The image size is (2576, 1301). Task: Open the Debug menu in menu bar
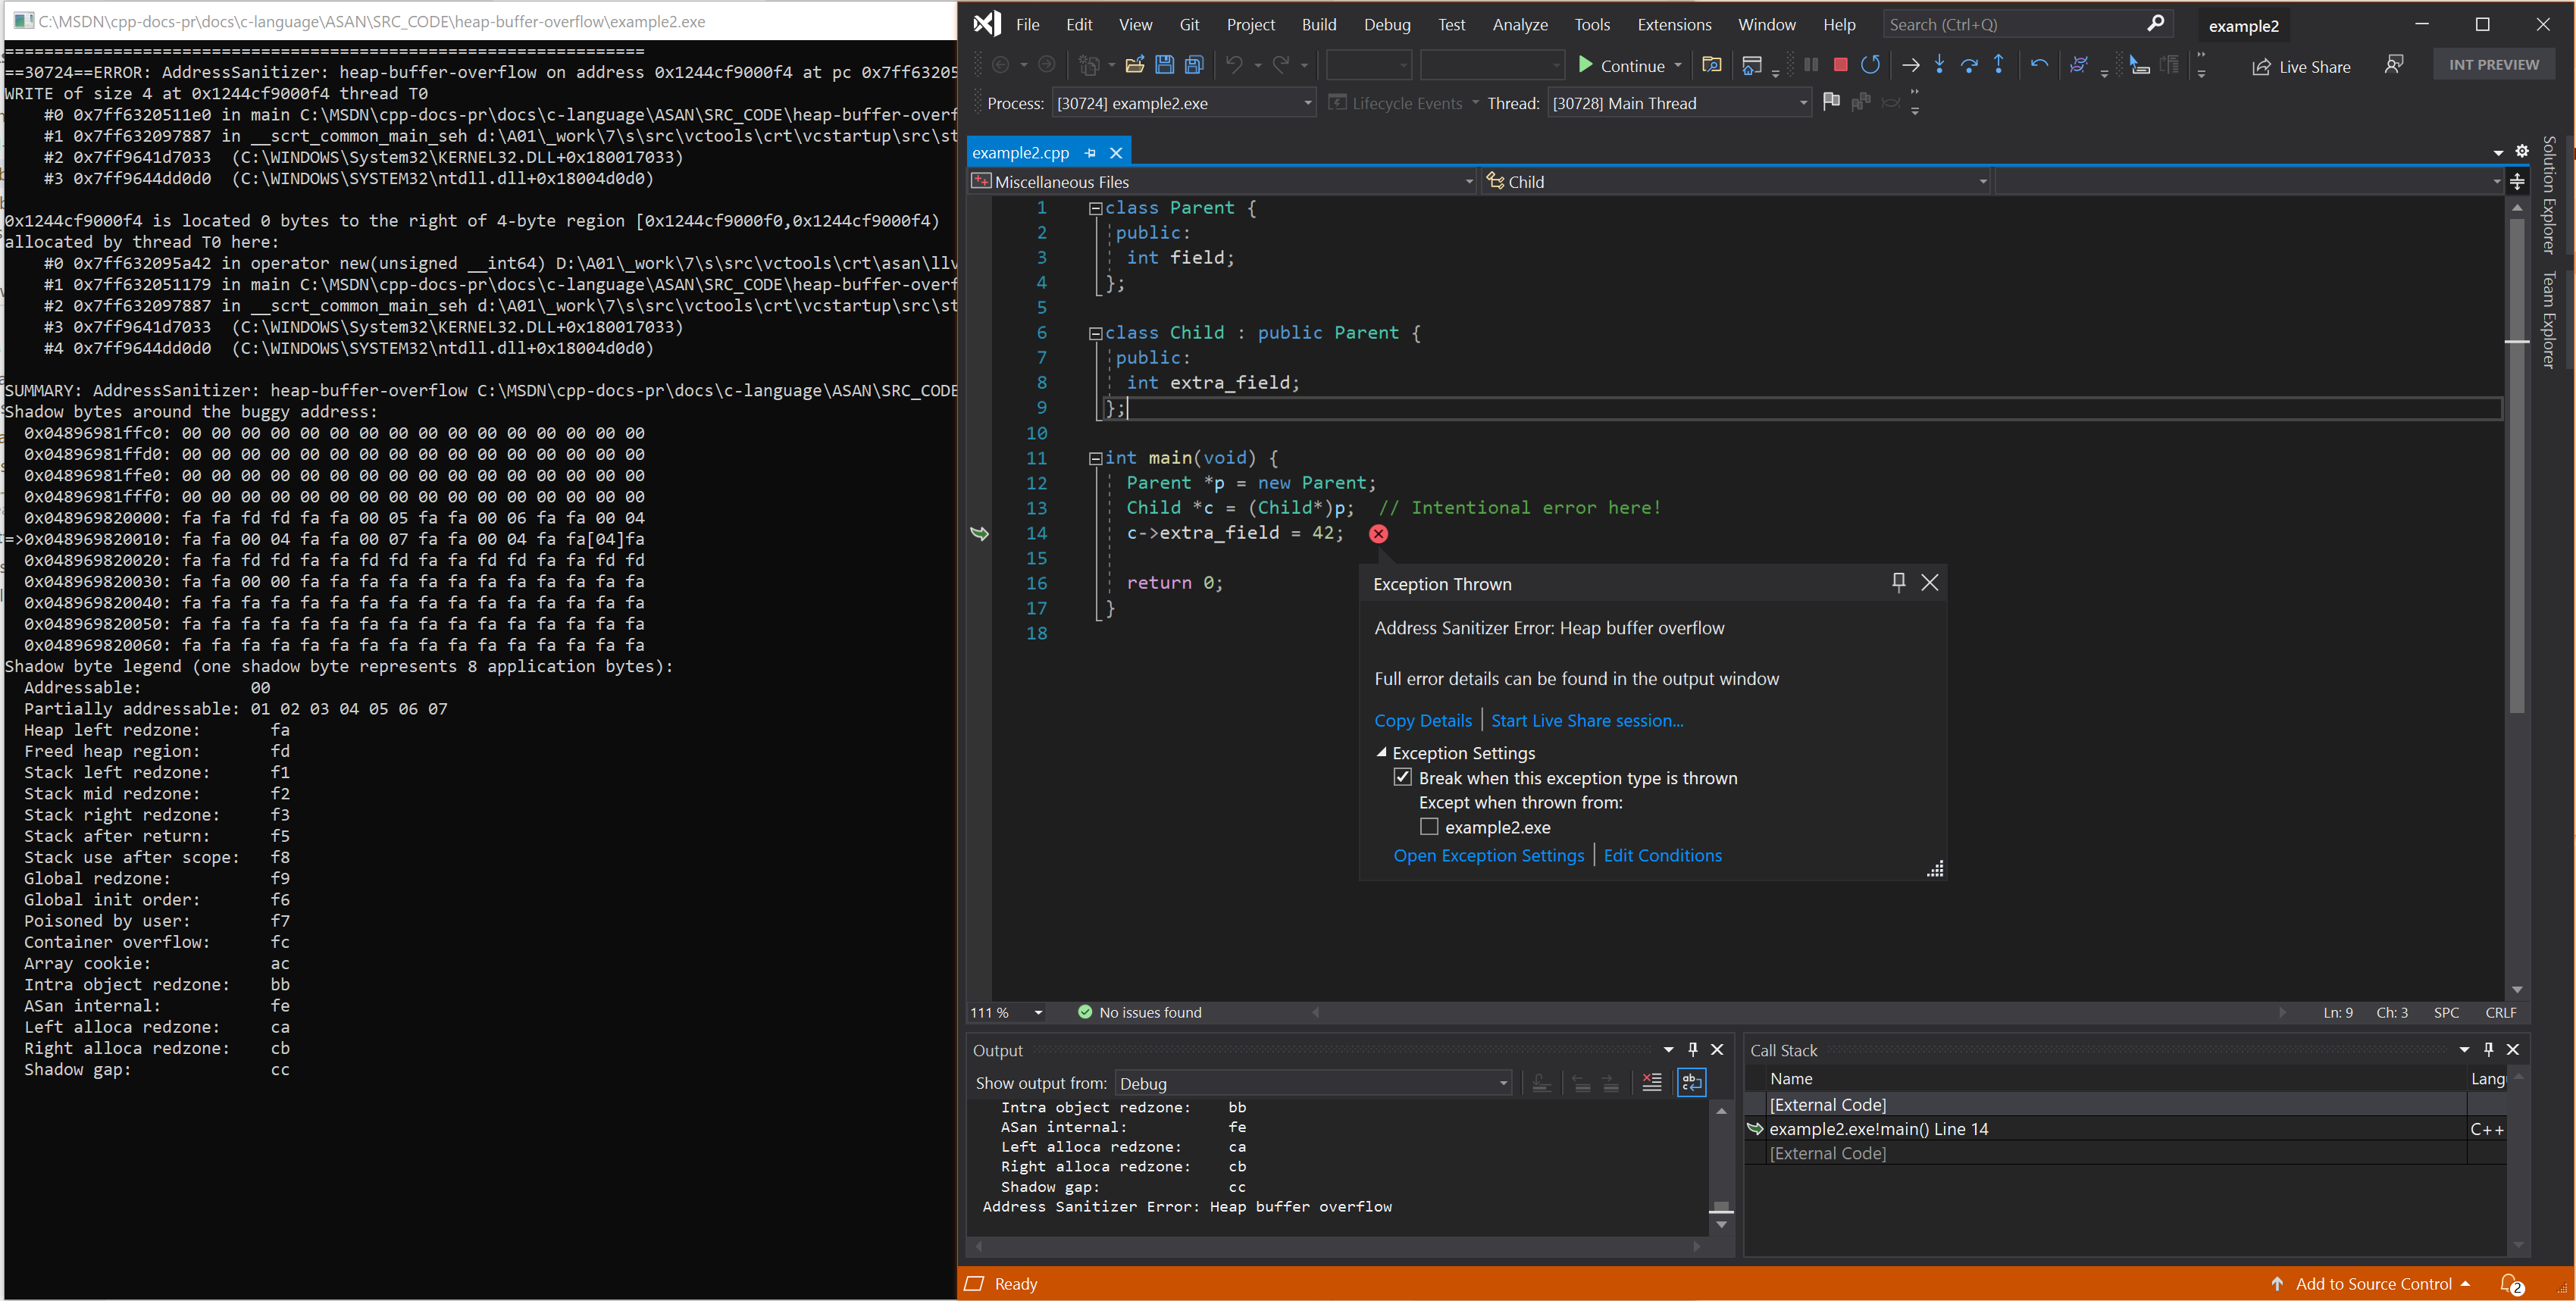coord(1387,23)
